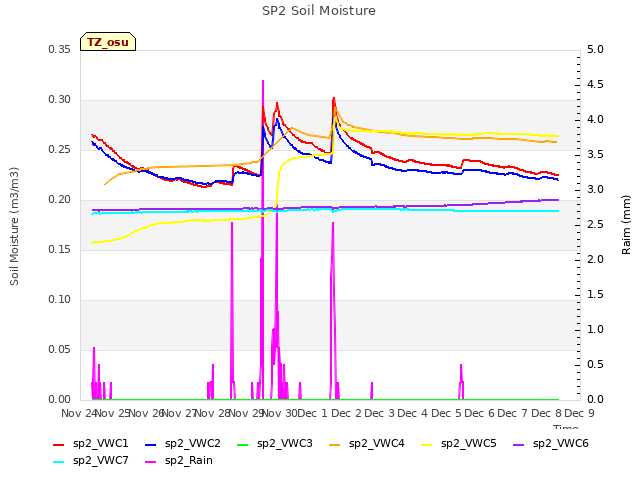Click the Dec 7 date tick label
The image size is (640, 480).
click(x=513, y=413)
